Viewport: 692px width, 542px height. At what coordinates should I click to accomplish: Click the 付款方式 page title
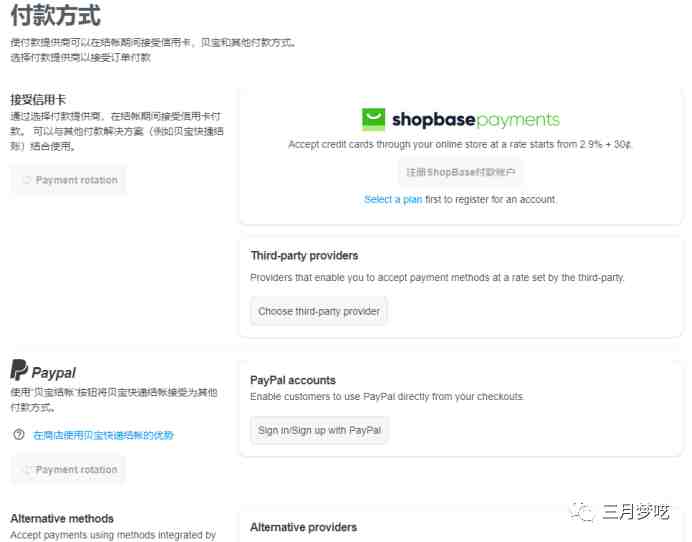click(56, 15)
